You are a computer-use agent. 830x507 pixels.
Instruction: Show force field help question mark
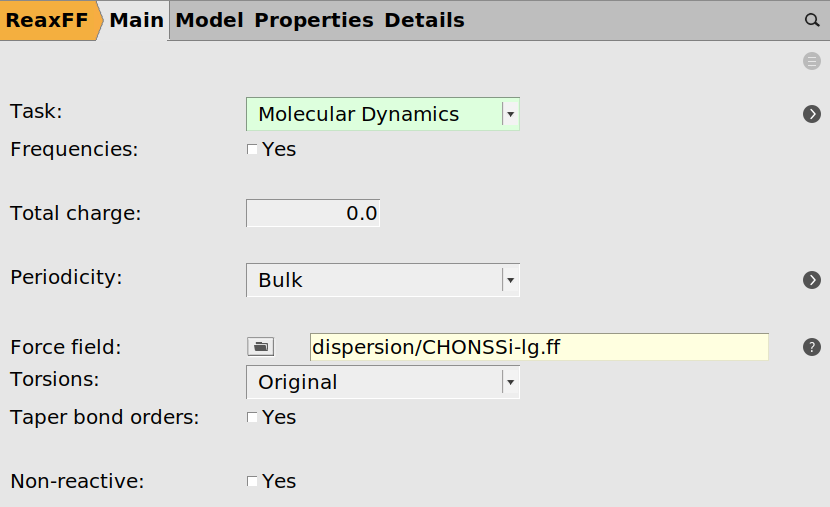[x=812, y=347]
